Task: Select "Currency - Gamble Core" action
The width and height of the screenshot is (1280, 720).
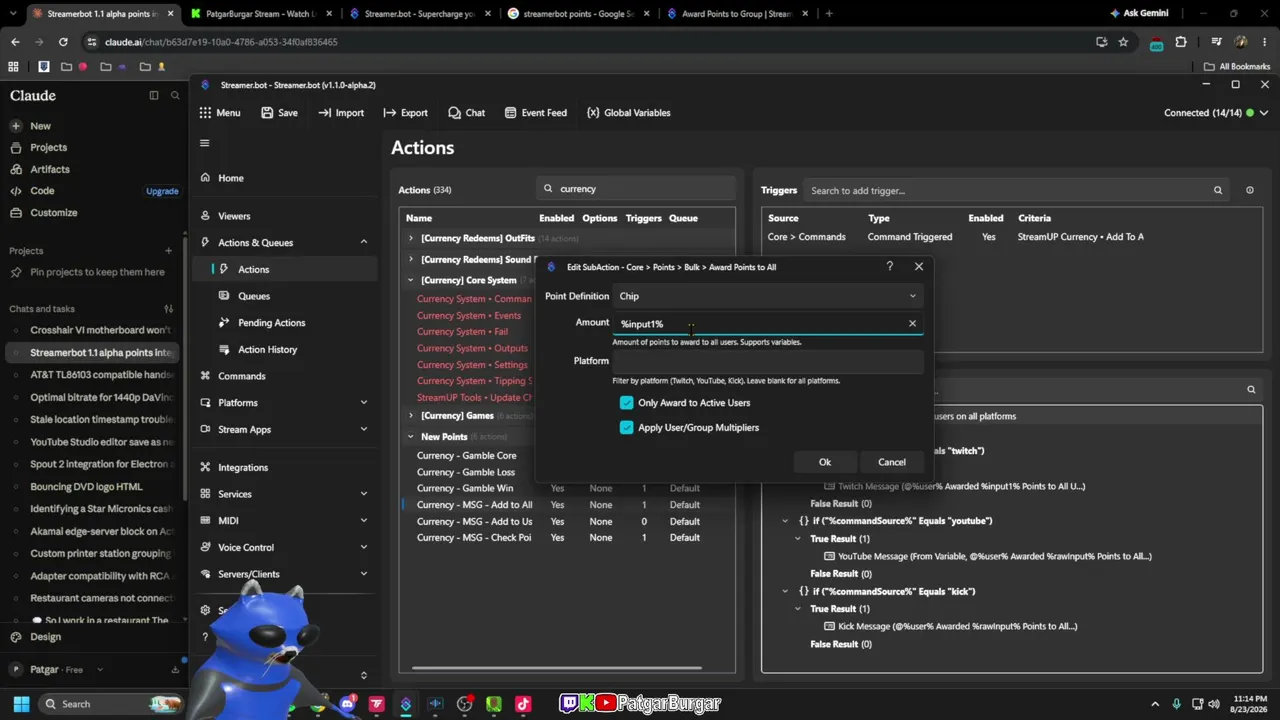Action: pyautogui.click(x=467, y=456)
